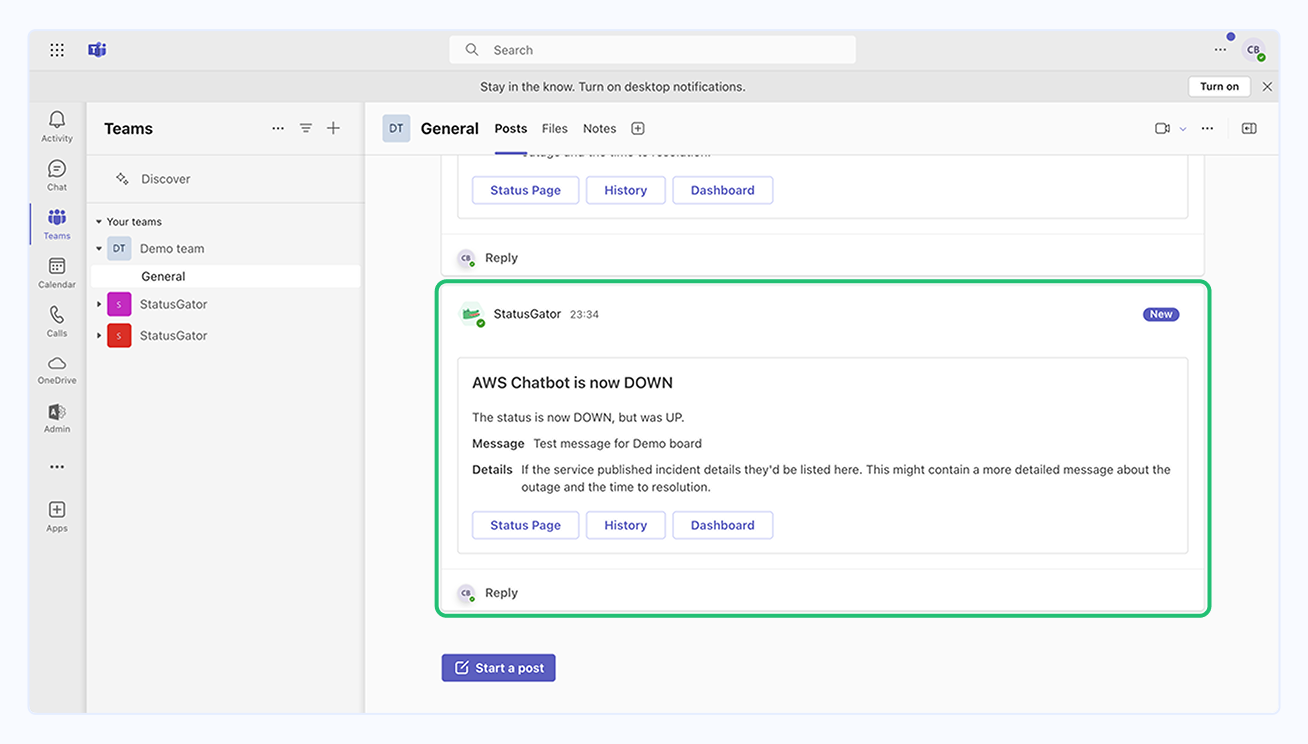Click the plus to join or create team
The width and height of the screenshot is (1308, 744).
point(334,128)
